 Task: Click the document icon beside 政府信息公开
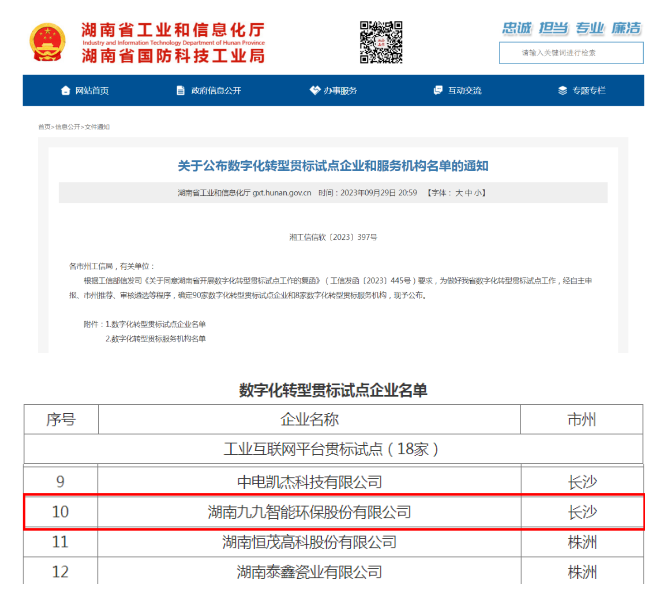point(181,91)
